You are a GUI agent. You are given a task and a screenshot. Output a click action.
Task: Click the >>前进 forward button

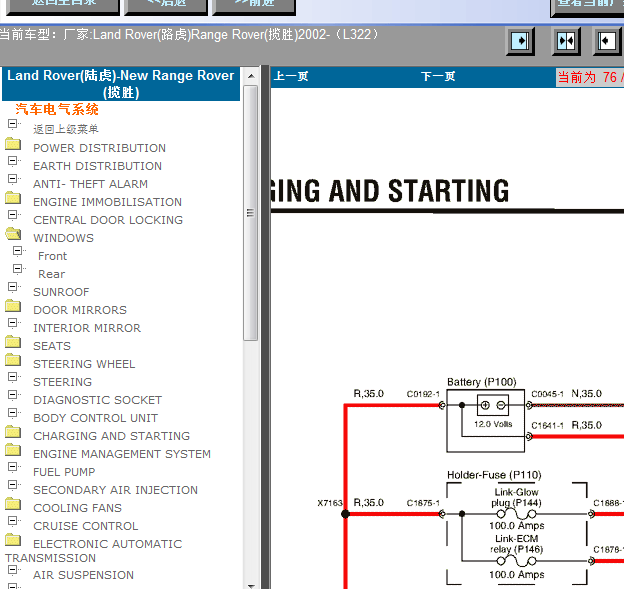pyautogui.click(x=254, y=6)
